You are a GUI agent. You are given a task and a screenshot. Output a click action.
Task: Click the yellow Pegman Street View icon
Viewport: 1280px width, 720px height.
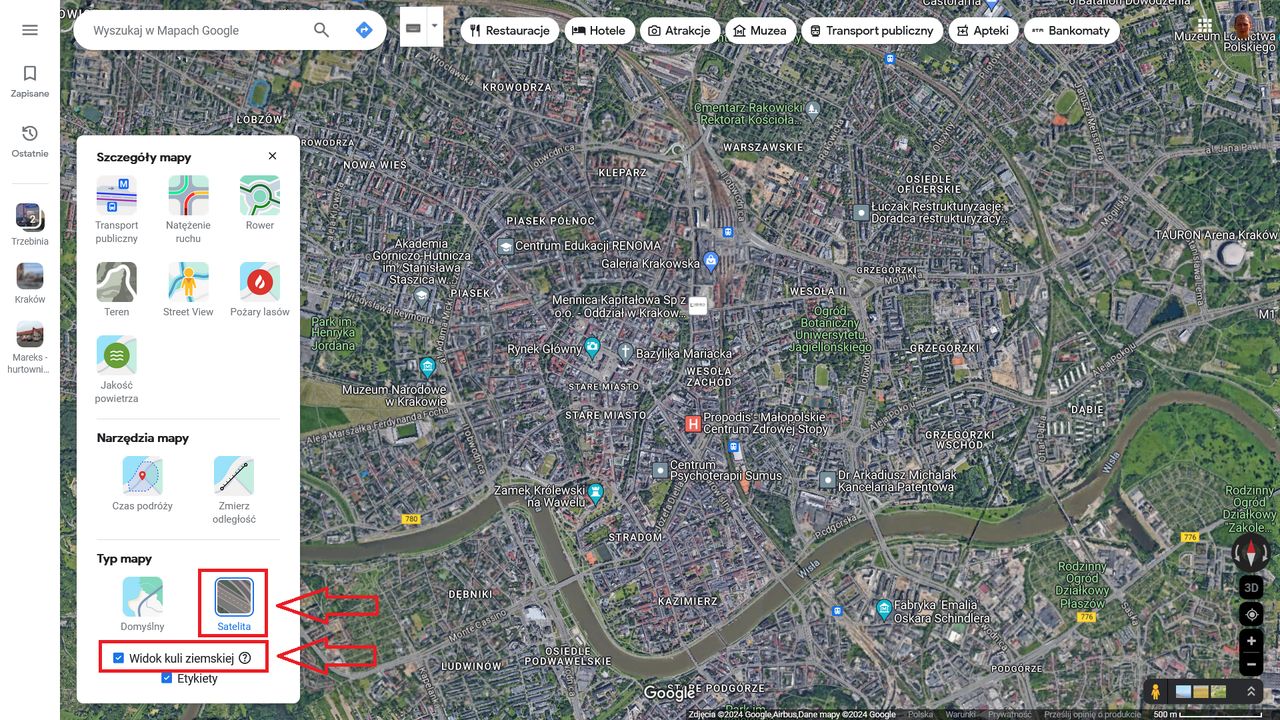1156,691
